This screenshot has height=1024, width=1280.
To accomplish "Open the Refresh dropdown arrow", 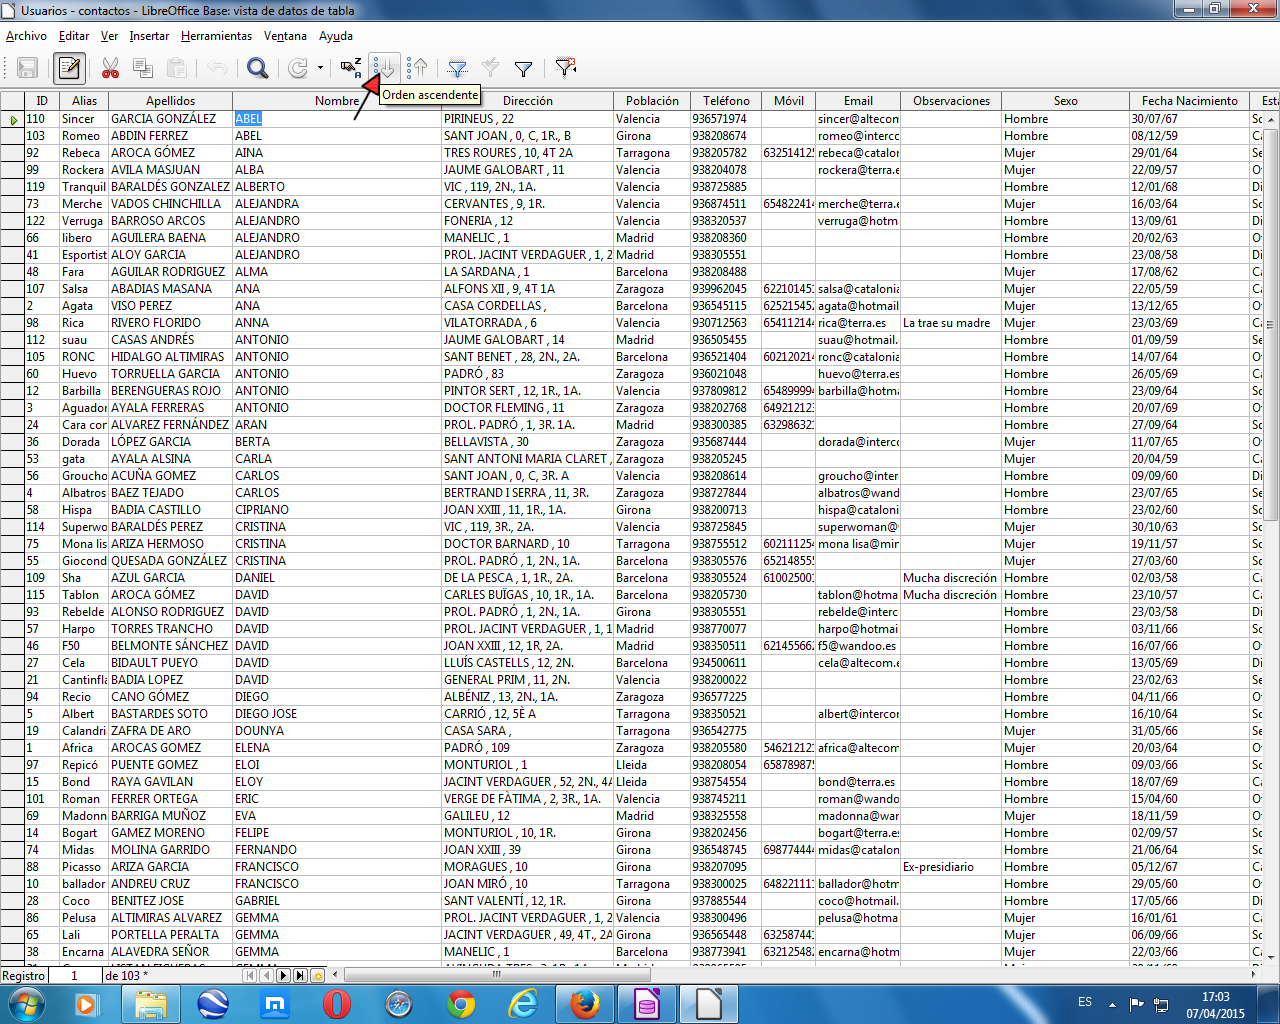I will tap(320, 68).
